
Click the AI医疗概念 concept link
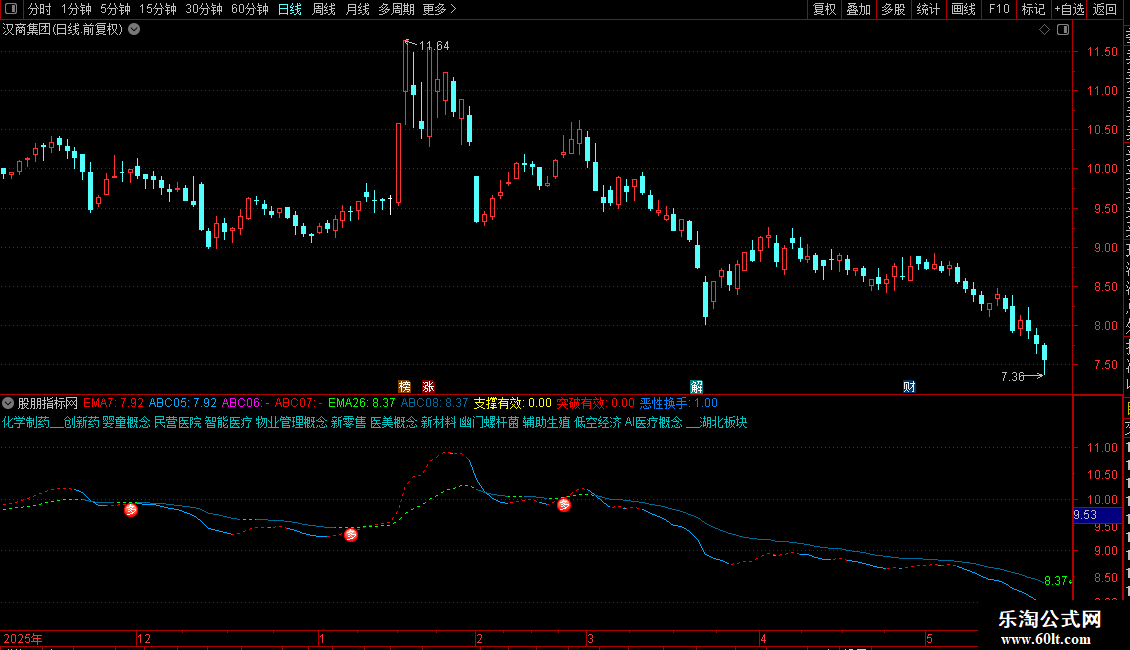(654, 422)
